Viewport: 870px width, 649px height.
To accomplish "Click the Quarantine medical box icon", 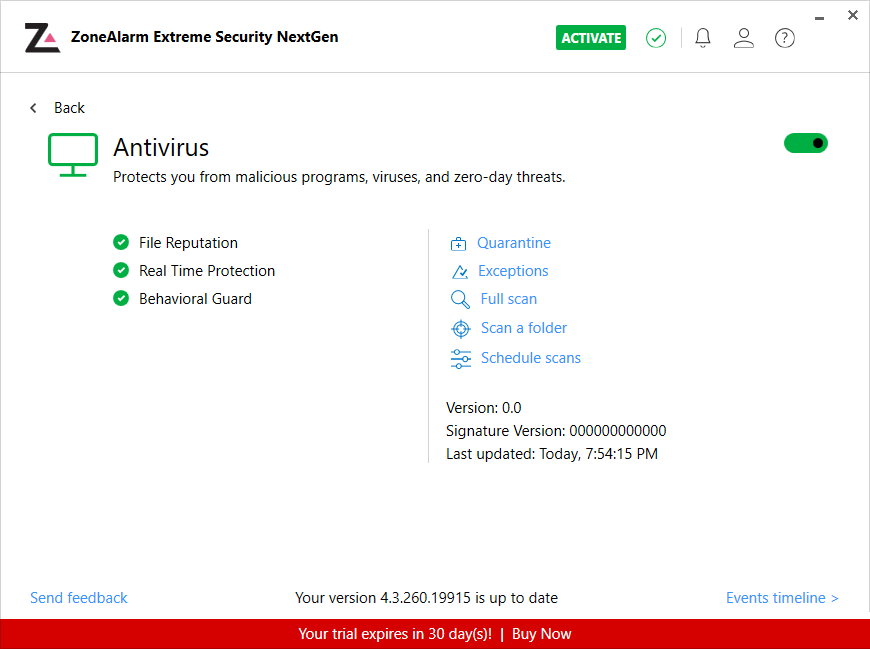I will (x=459, y=244).
